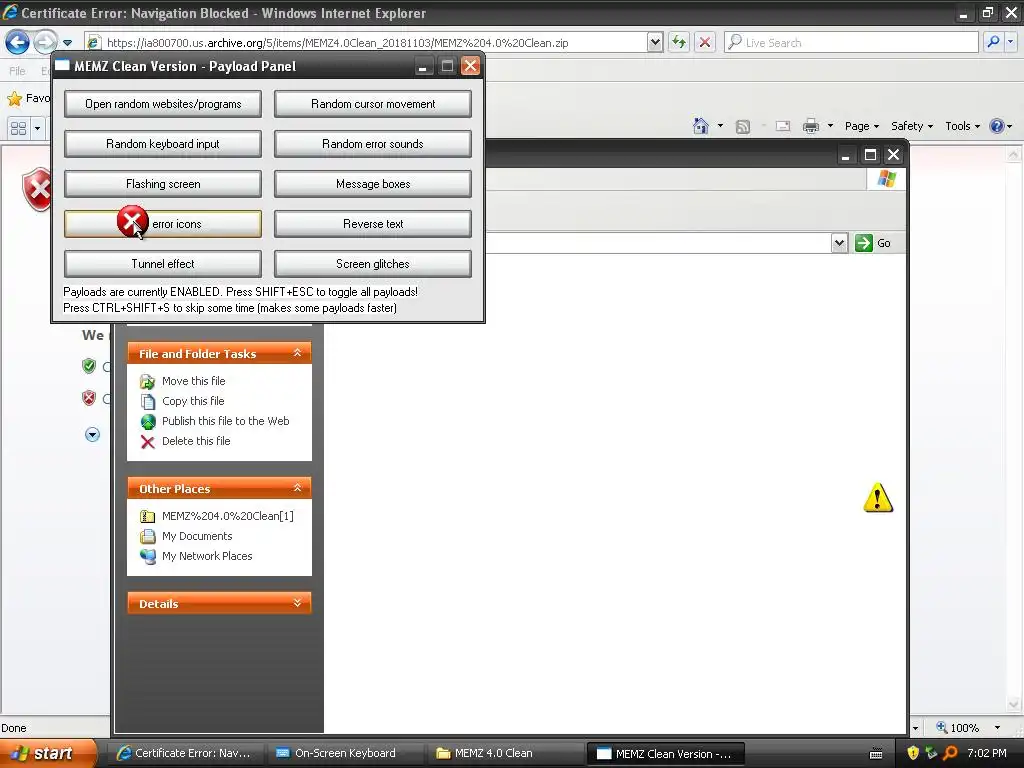1024x768 pixels.
Task: Click the RSS Feeds icon
Action: point(743,127)
